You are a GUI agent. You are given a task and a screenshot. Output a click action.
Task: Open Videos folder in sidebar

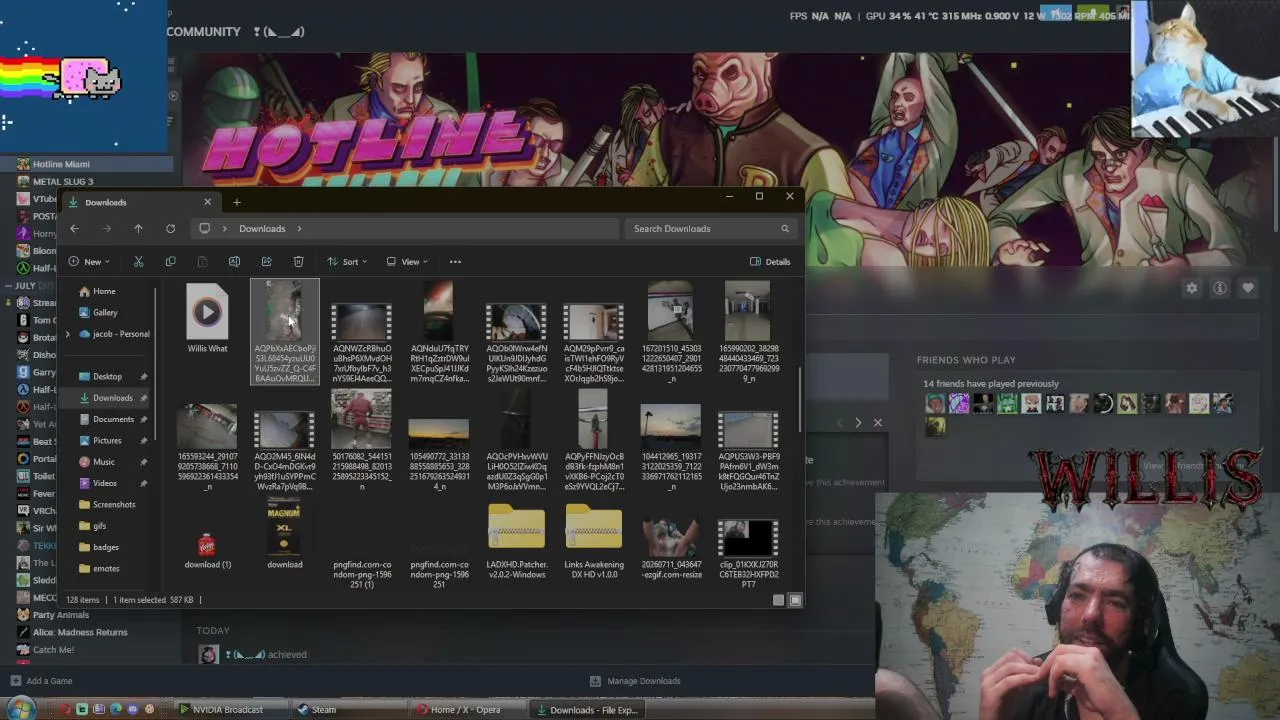104,484
